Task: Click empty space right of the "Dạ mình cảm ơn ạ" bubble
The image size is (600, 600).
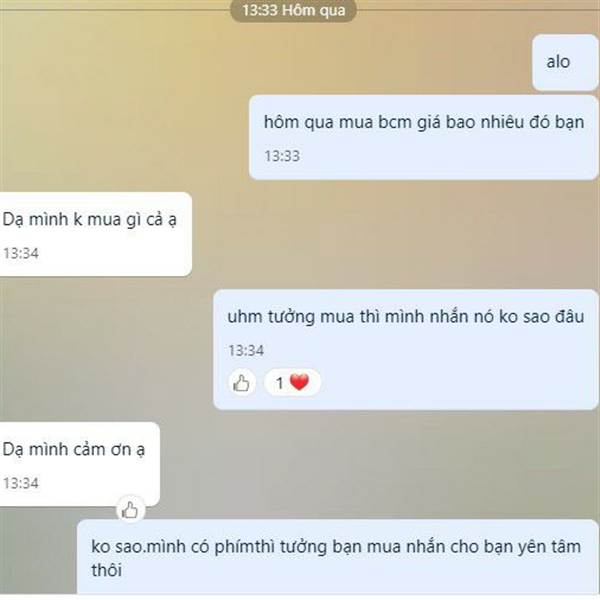Action: [344, 463]
